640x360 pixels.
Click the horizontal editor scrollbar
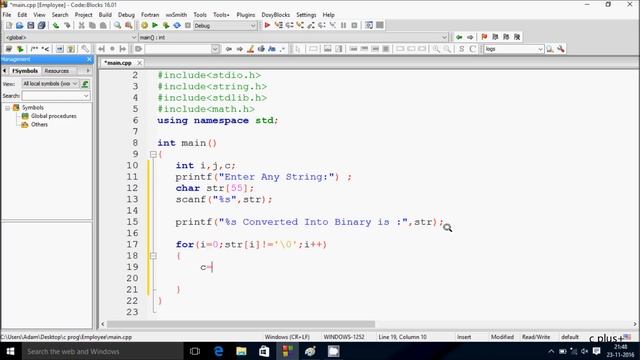241,324
